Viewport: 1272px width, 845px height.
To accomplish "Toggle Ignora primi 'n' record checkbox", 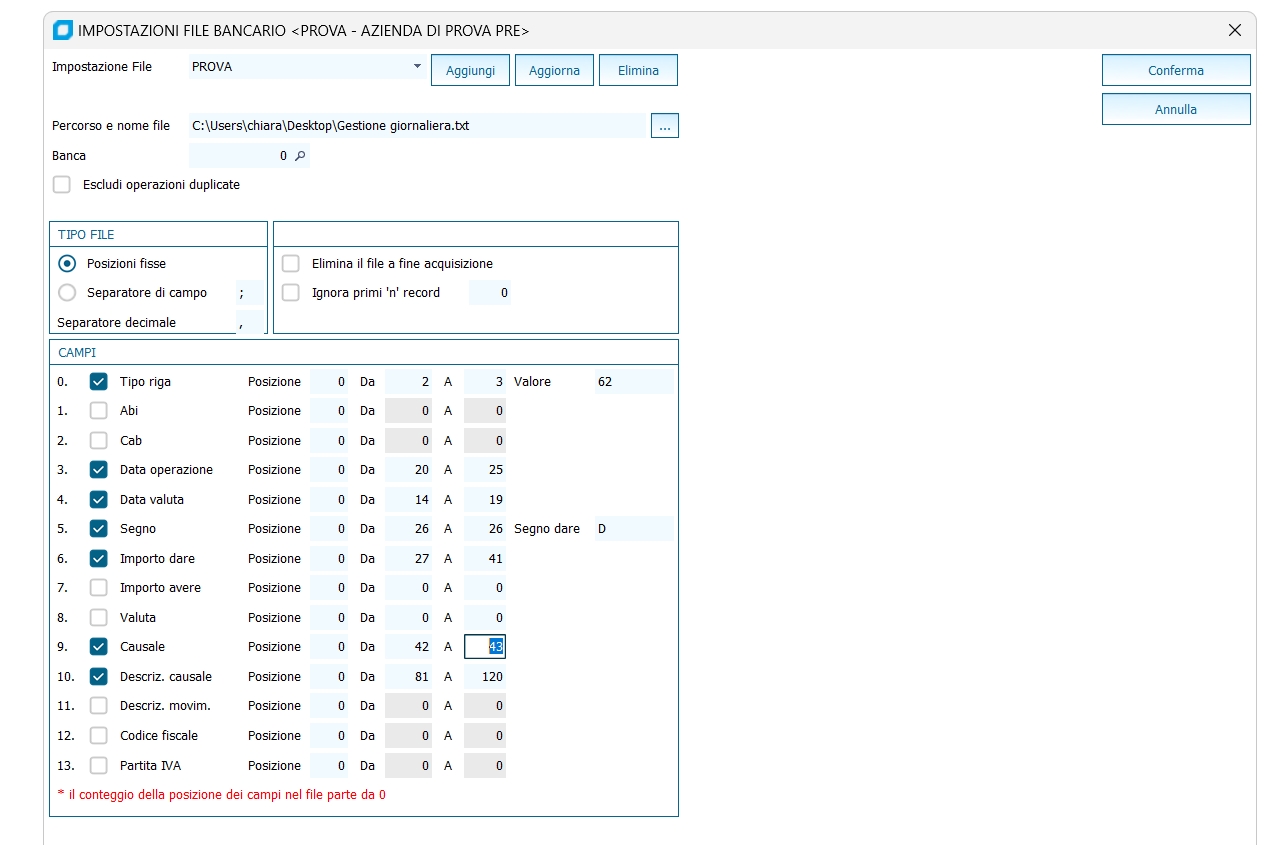I will [291, 293].
